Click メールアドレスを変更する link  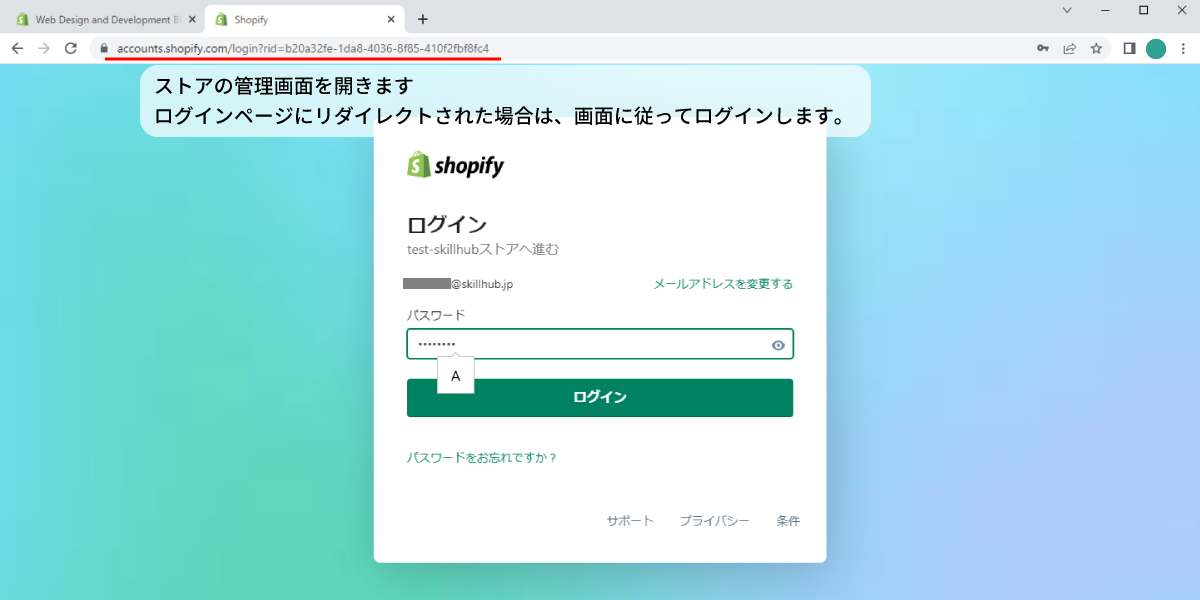723,284
